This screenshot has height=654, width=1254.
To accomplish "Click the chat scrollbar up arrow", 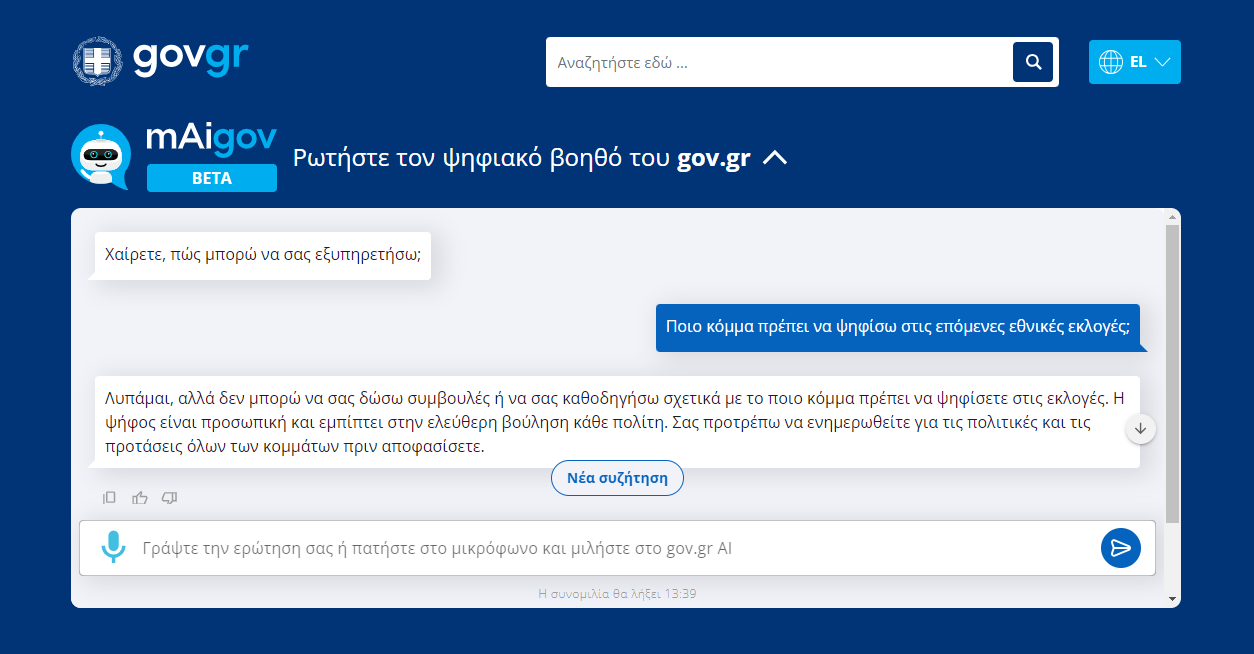I will (x=1173, y=216).
